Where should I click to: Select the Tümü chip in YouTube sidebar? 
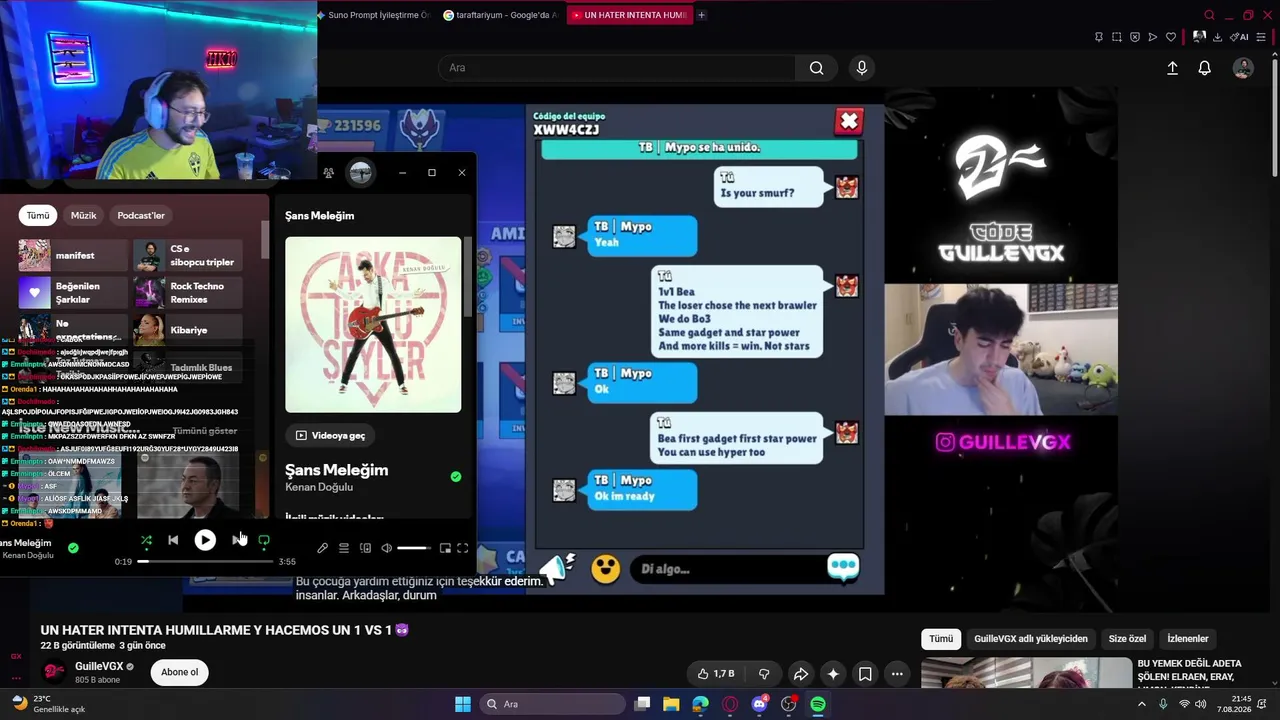[941, 639]
